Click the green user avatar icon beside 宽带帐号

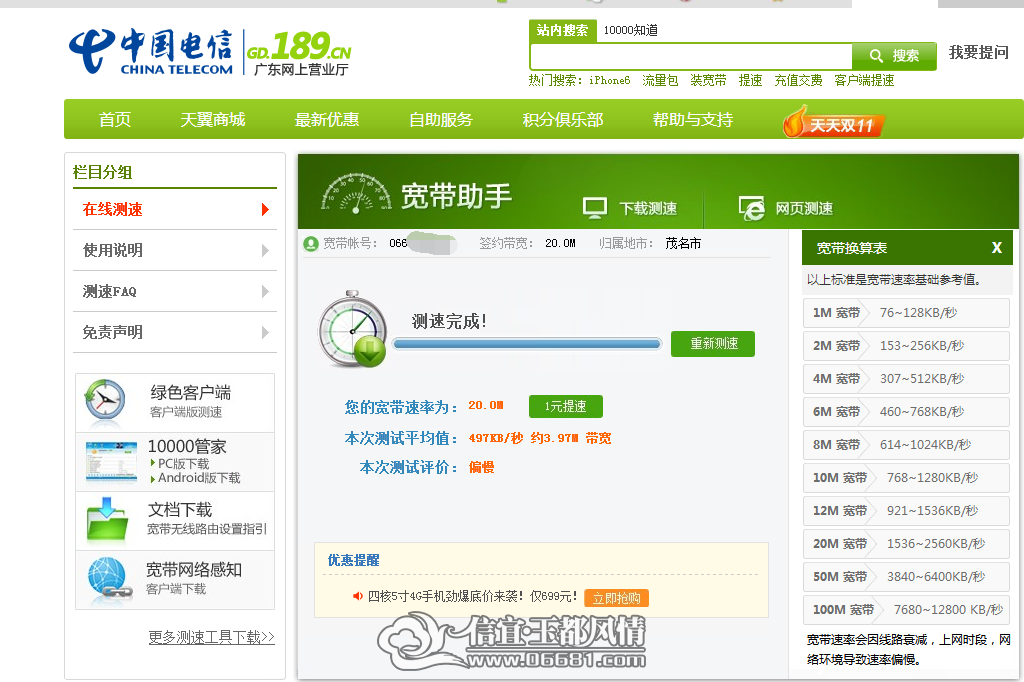(311, 244)
